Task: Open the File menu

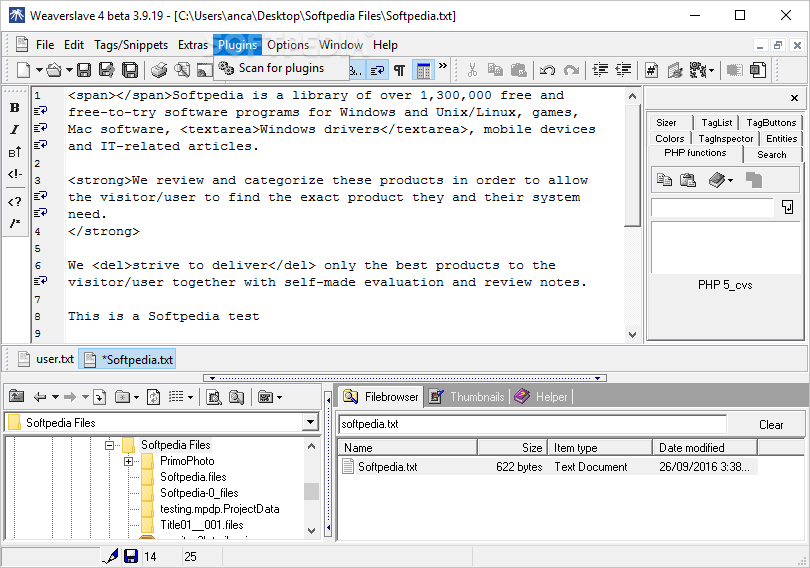Action: 45,45
